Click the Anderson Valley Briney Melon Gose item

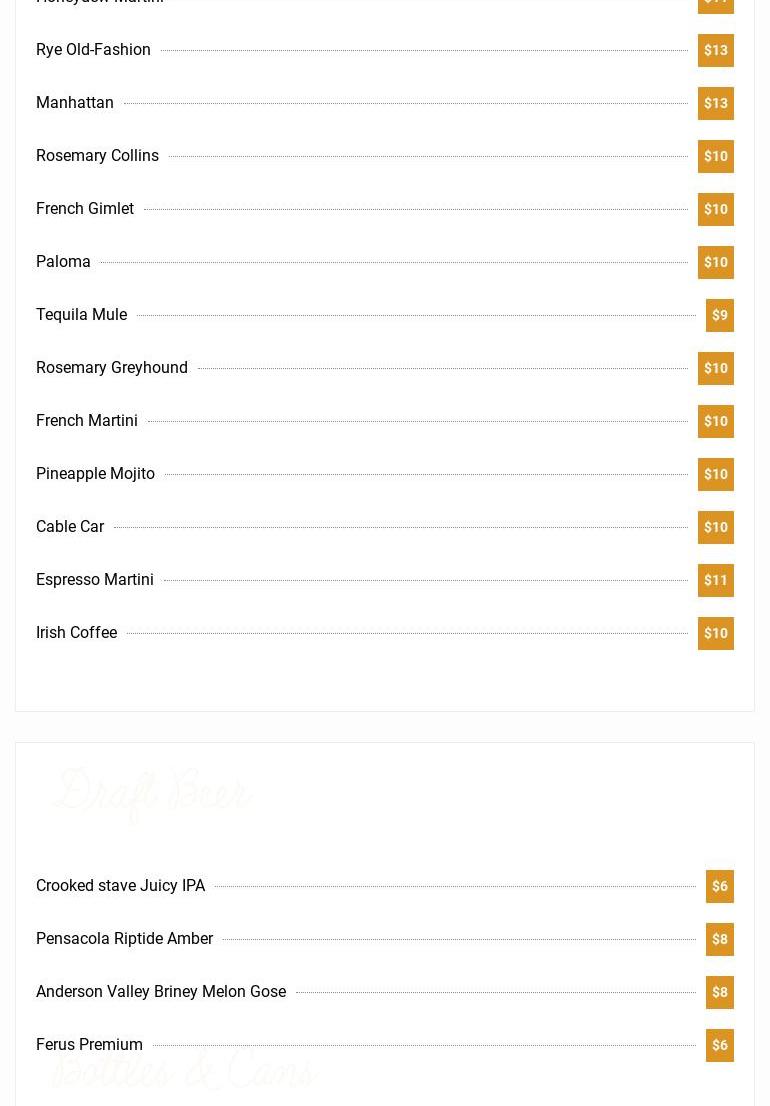click(x=161, y=992)
